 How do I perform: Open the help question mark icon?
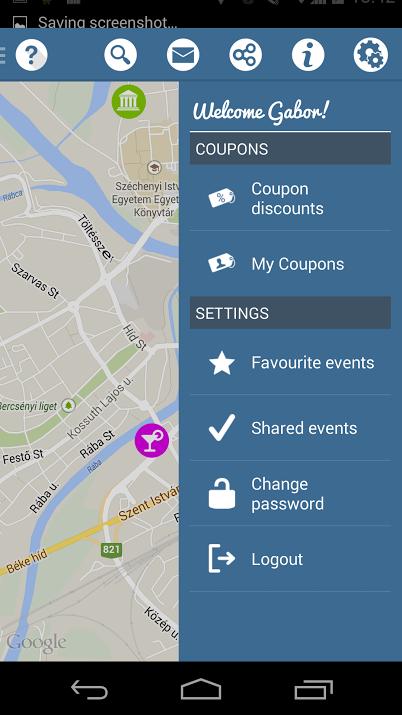(31, 55)
